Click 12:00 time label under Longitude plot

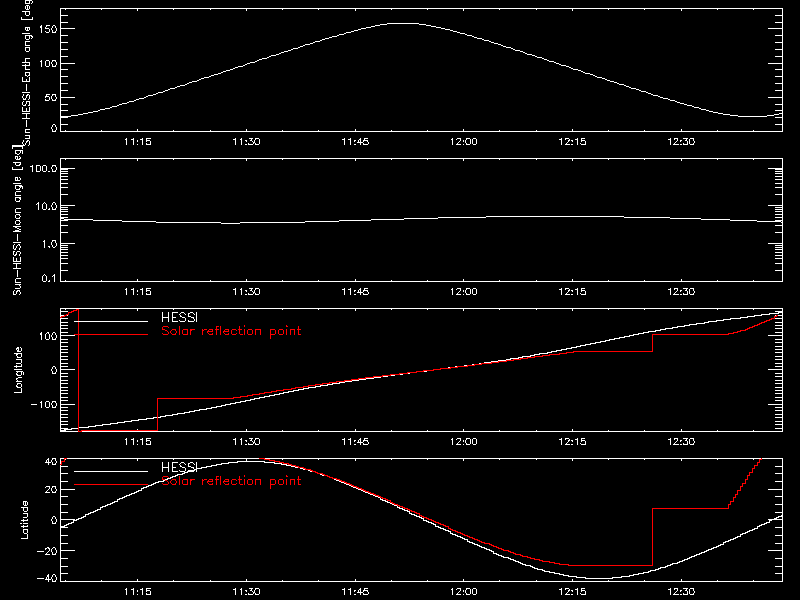click(x=464, y=442)
